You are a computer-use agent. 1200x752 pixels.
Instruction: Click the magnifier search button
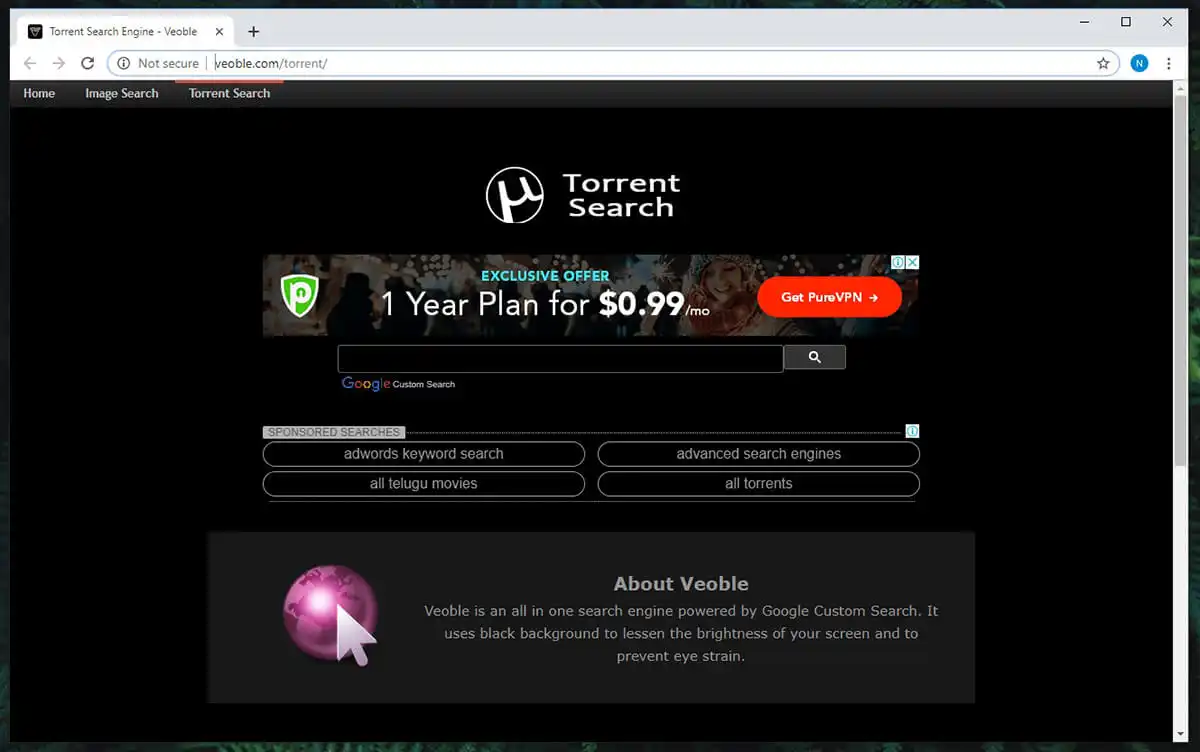coord(814,357)
